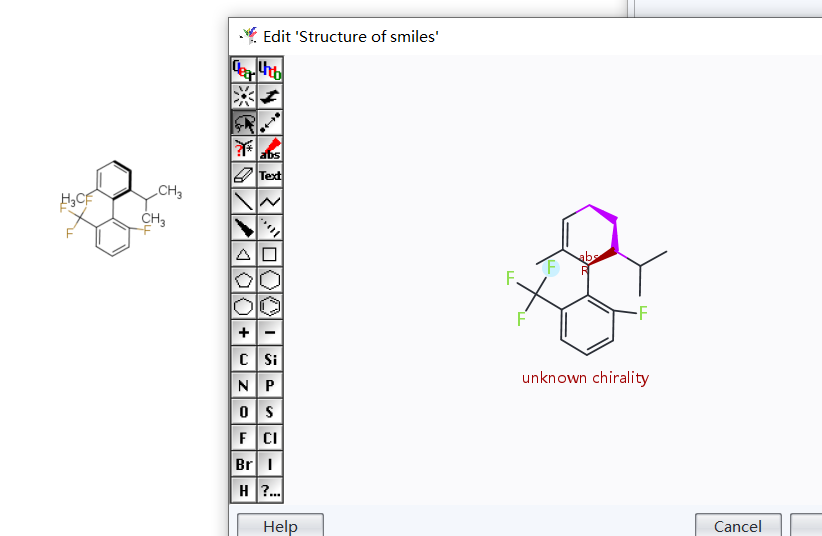Click the Clear structure icon
The height and width of the screenshot is (536, 822).
tap(243, 69)
